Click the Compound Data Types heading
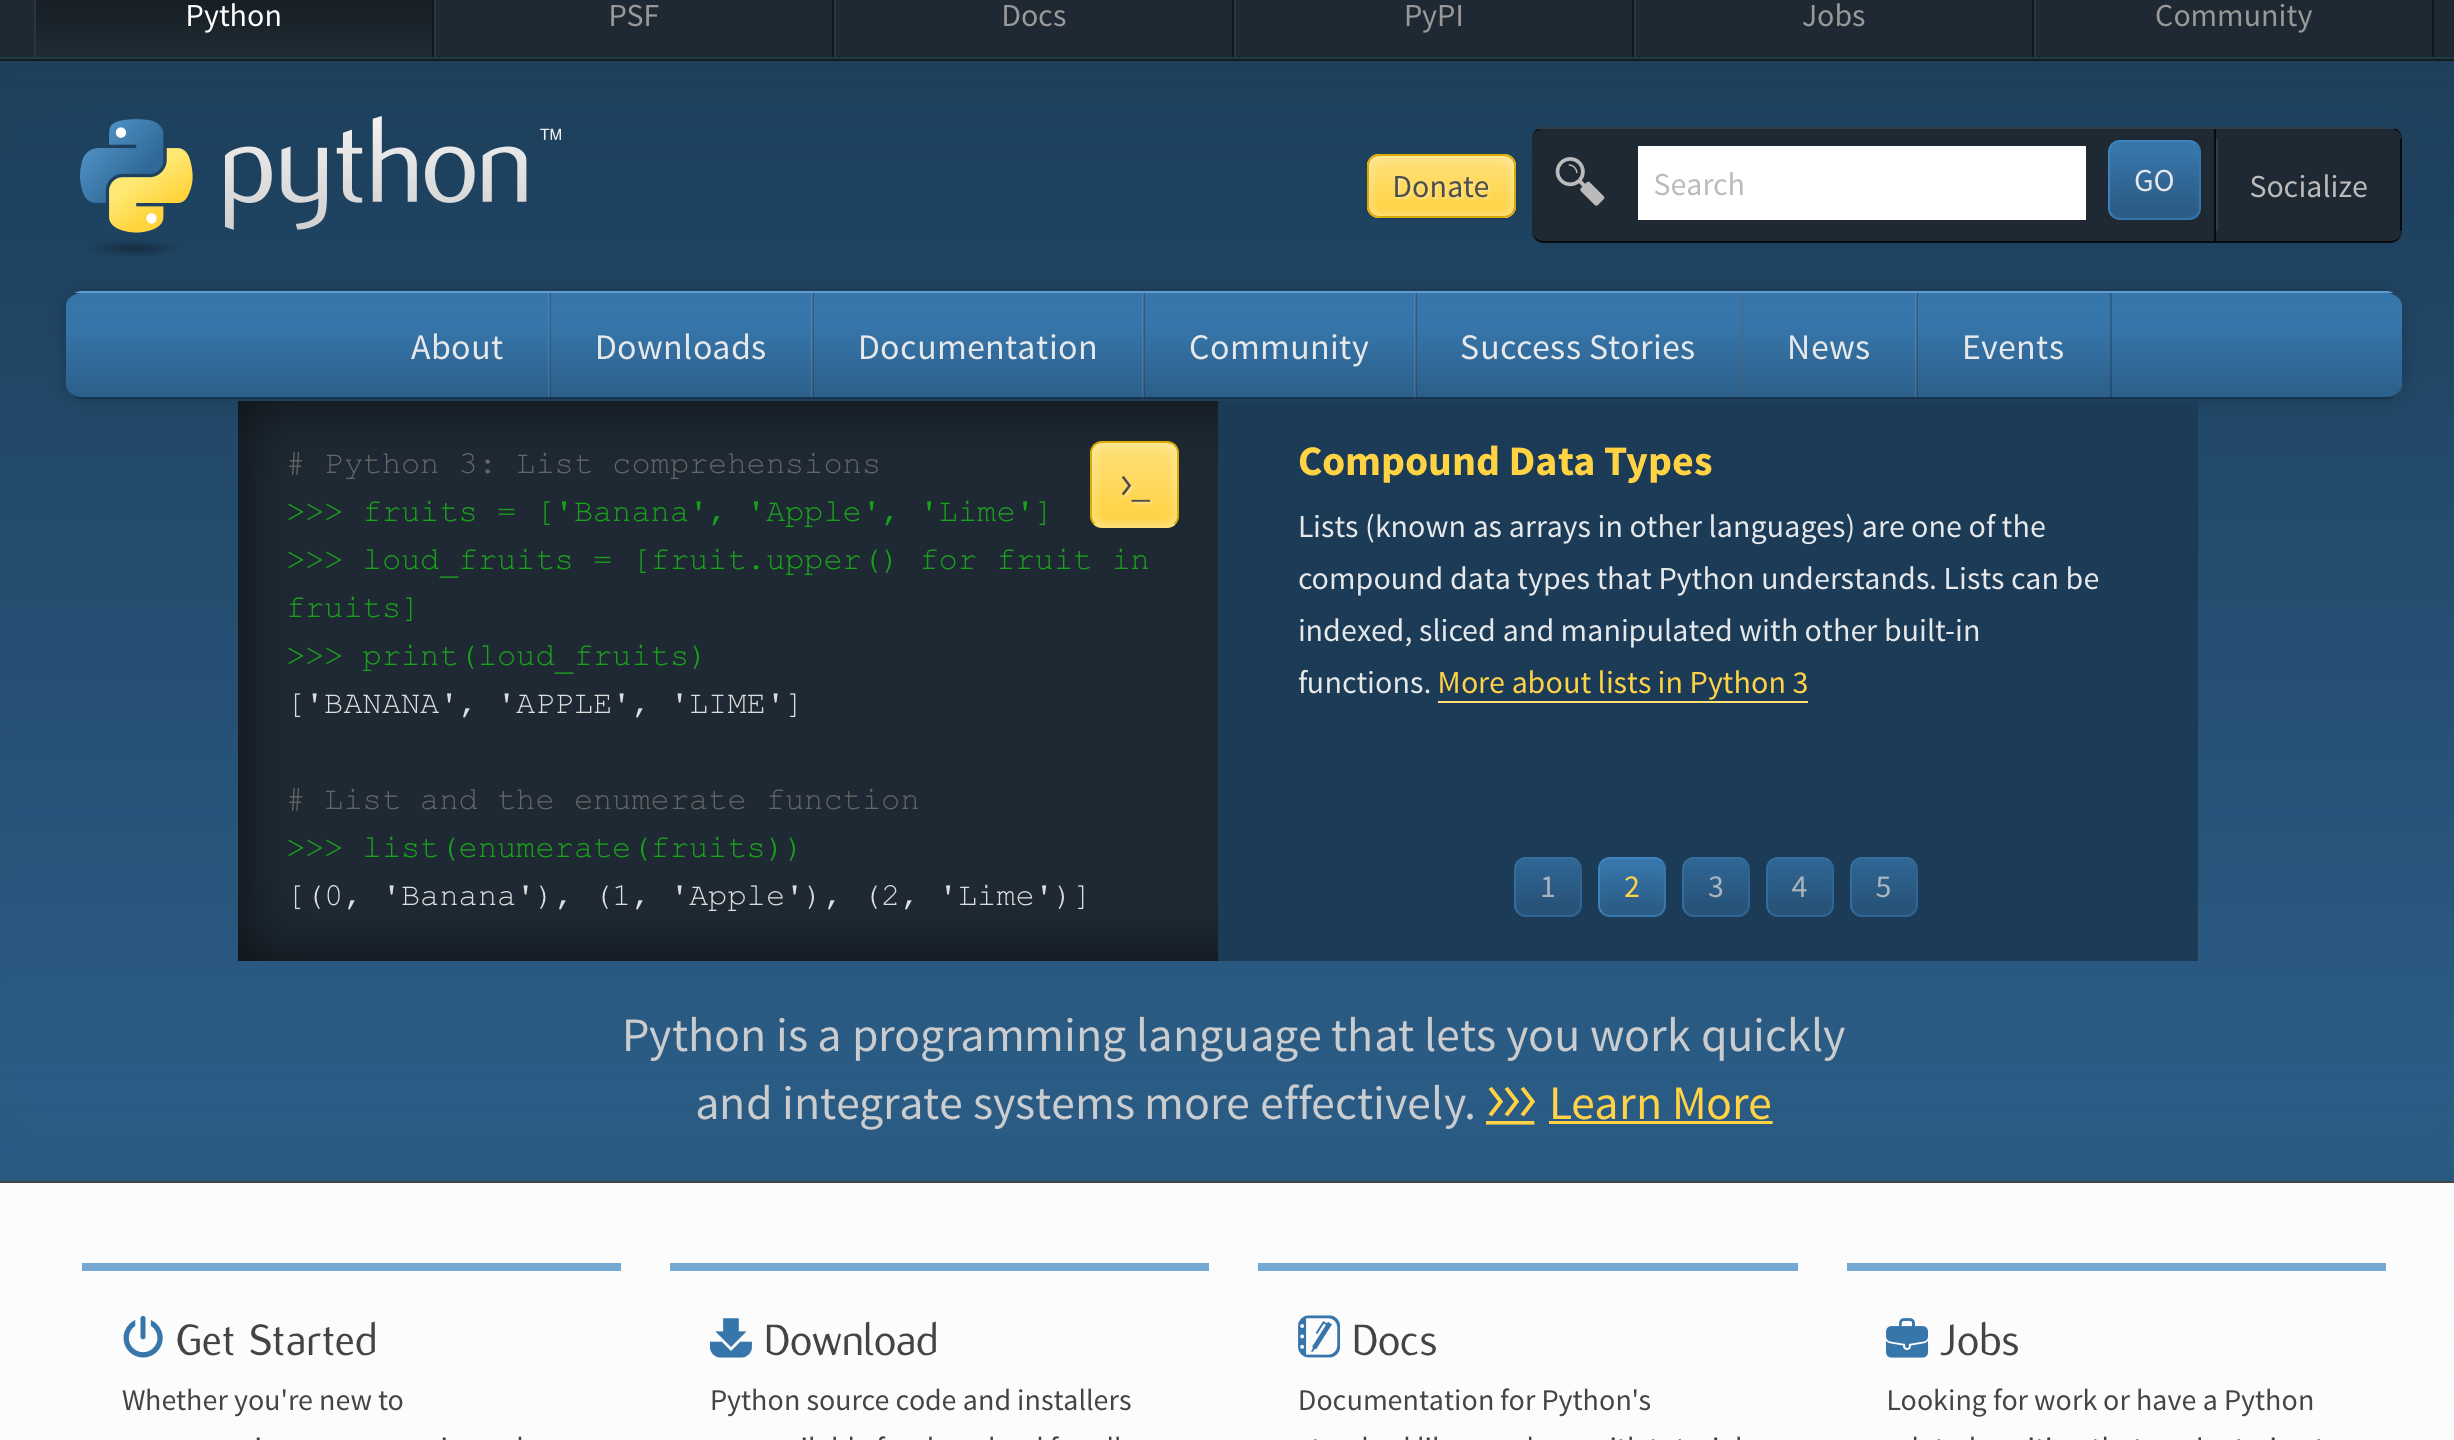This screenshot has width=2454, height=1440. (x=1505, y=462)
